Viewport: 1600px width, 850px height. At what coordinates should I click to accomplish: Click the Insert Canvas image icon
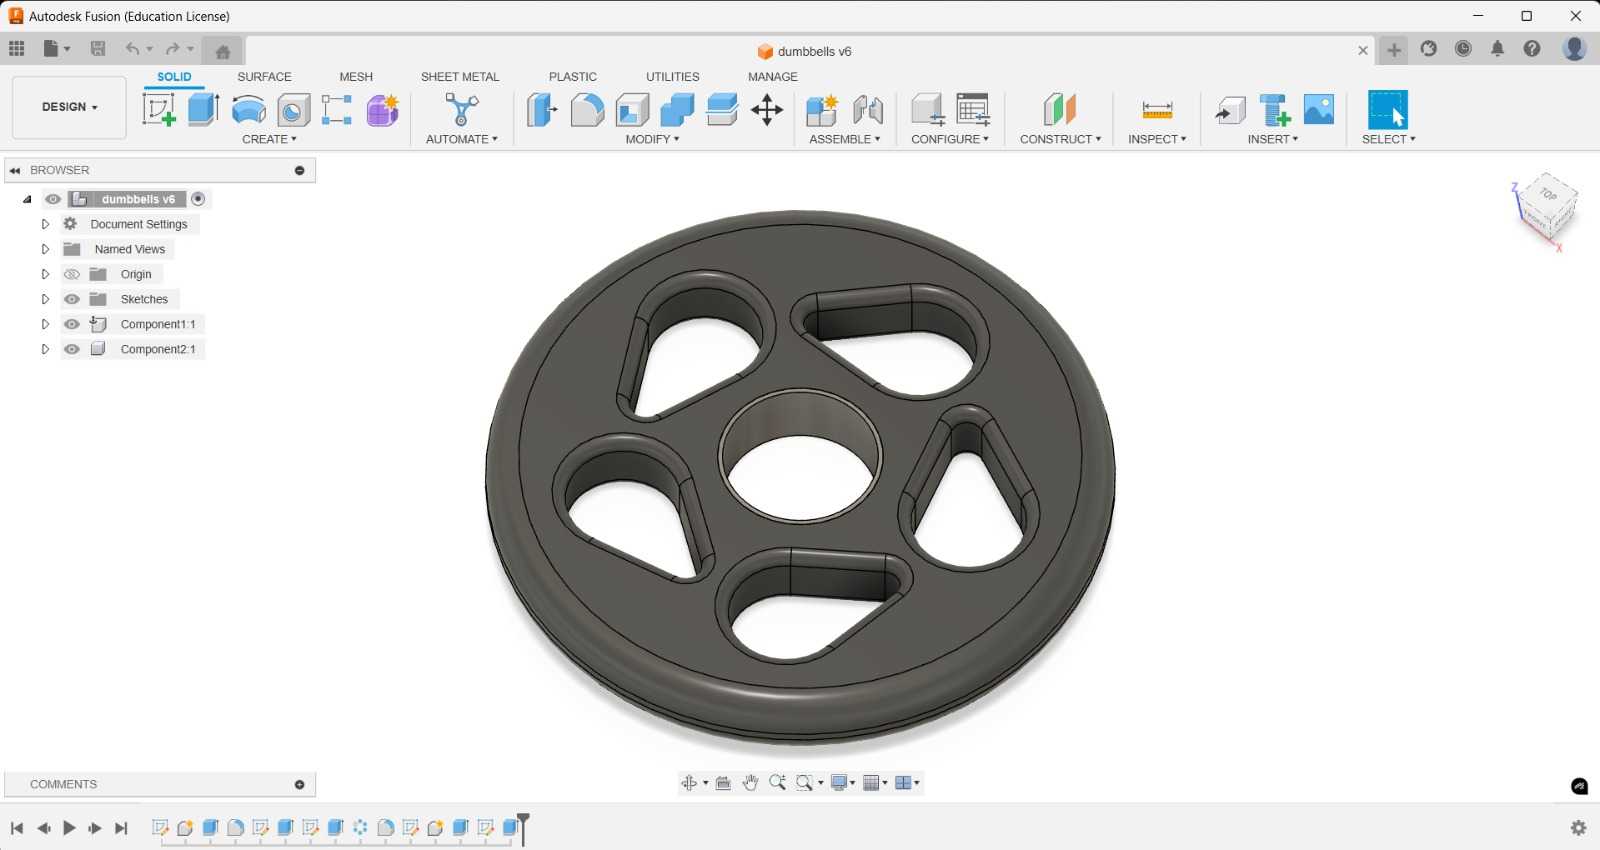[1319, 110]
